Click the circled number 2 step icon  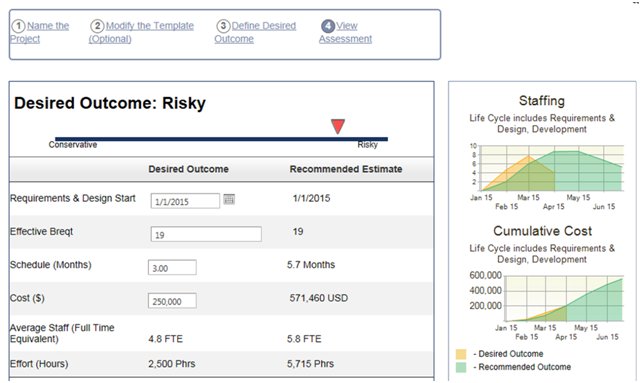click(x=97, y=26)
